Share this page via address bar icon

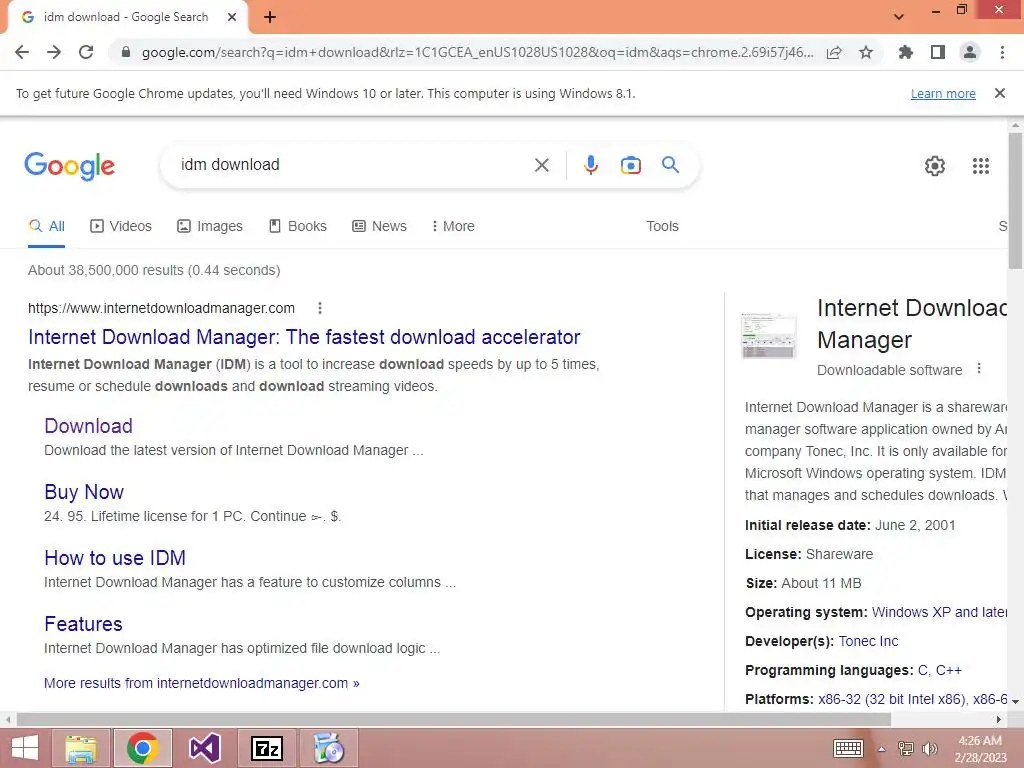pos(834,52)
